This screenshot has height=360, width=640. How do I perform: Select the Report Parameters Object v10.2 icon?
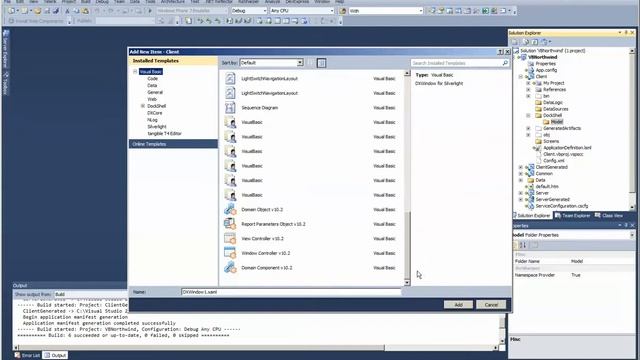coord(230,224)
